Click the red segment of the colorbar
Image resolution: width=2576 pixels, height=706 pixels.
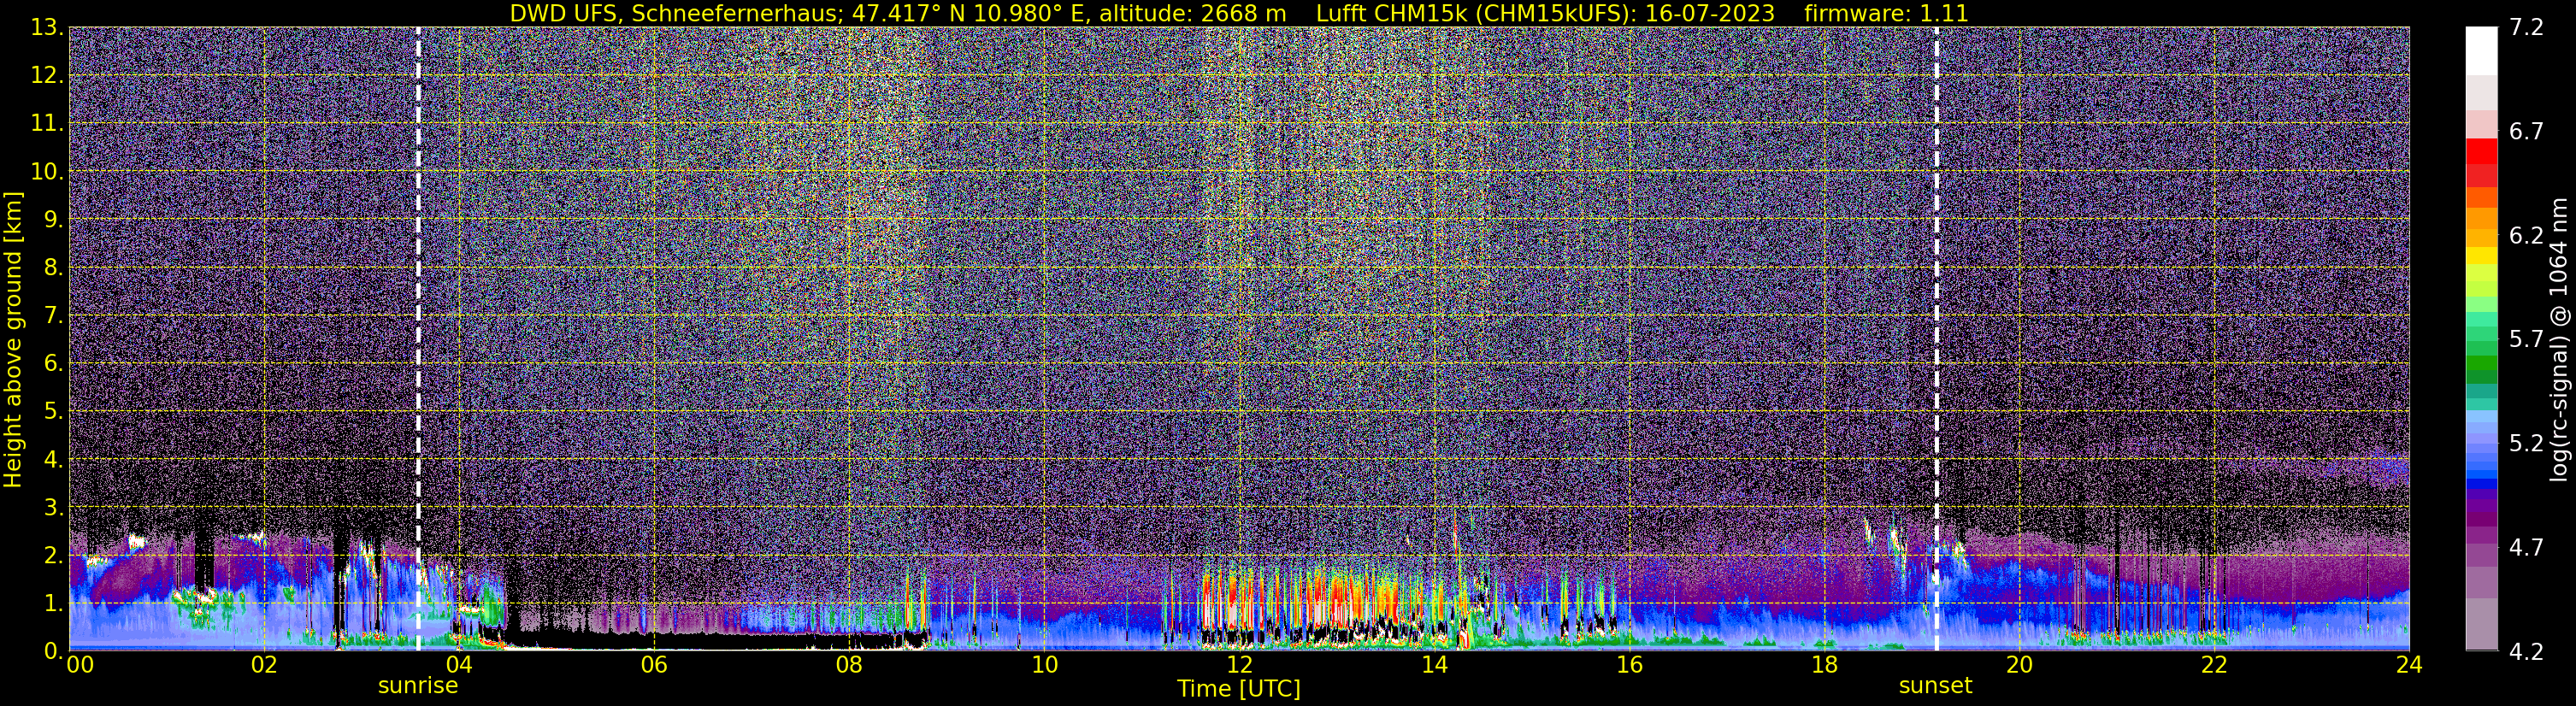(x=2481, y=152)
